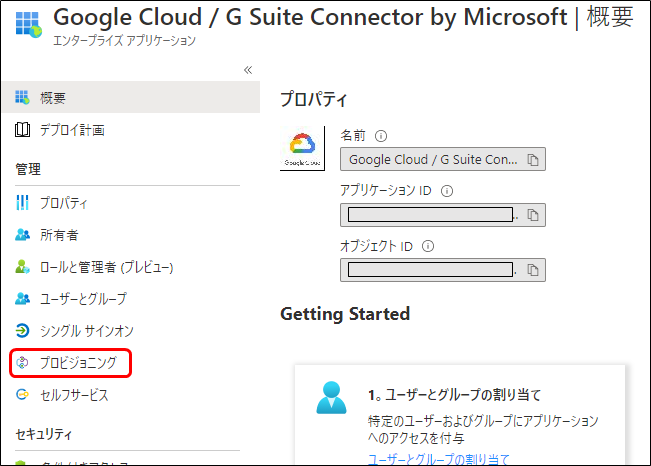This screenshot has width=651, height=466.
Task: Copy the application name to clipboard
Action: pyautogui.click(x=534, y=159)
